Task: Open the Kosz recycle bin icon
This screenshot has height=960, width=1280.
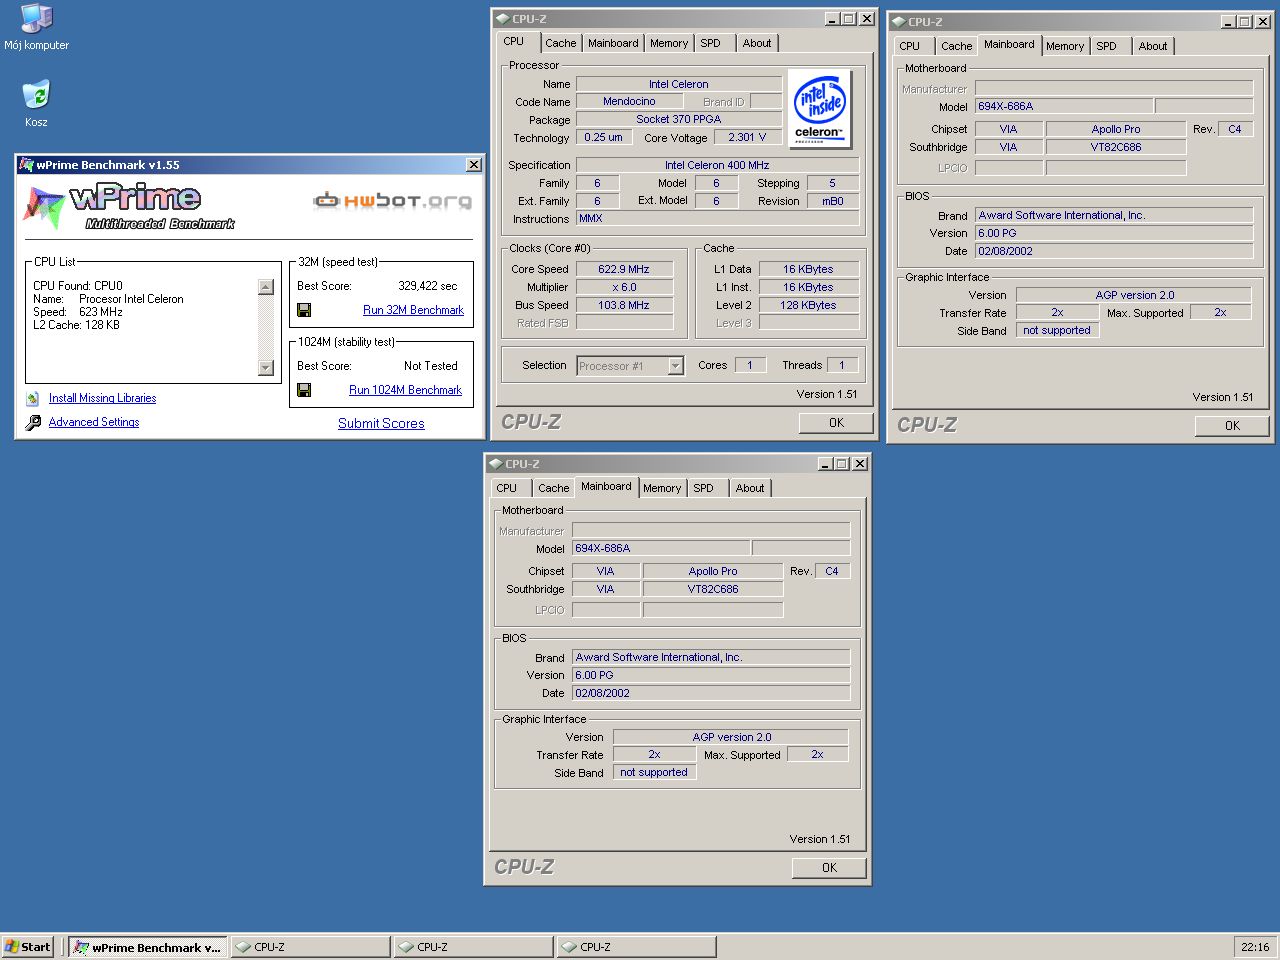Action: click(x=36, y=103)
